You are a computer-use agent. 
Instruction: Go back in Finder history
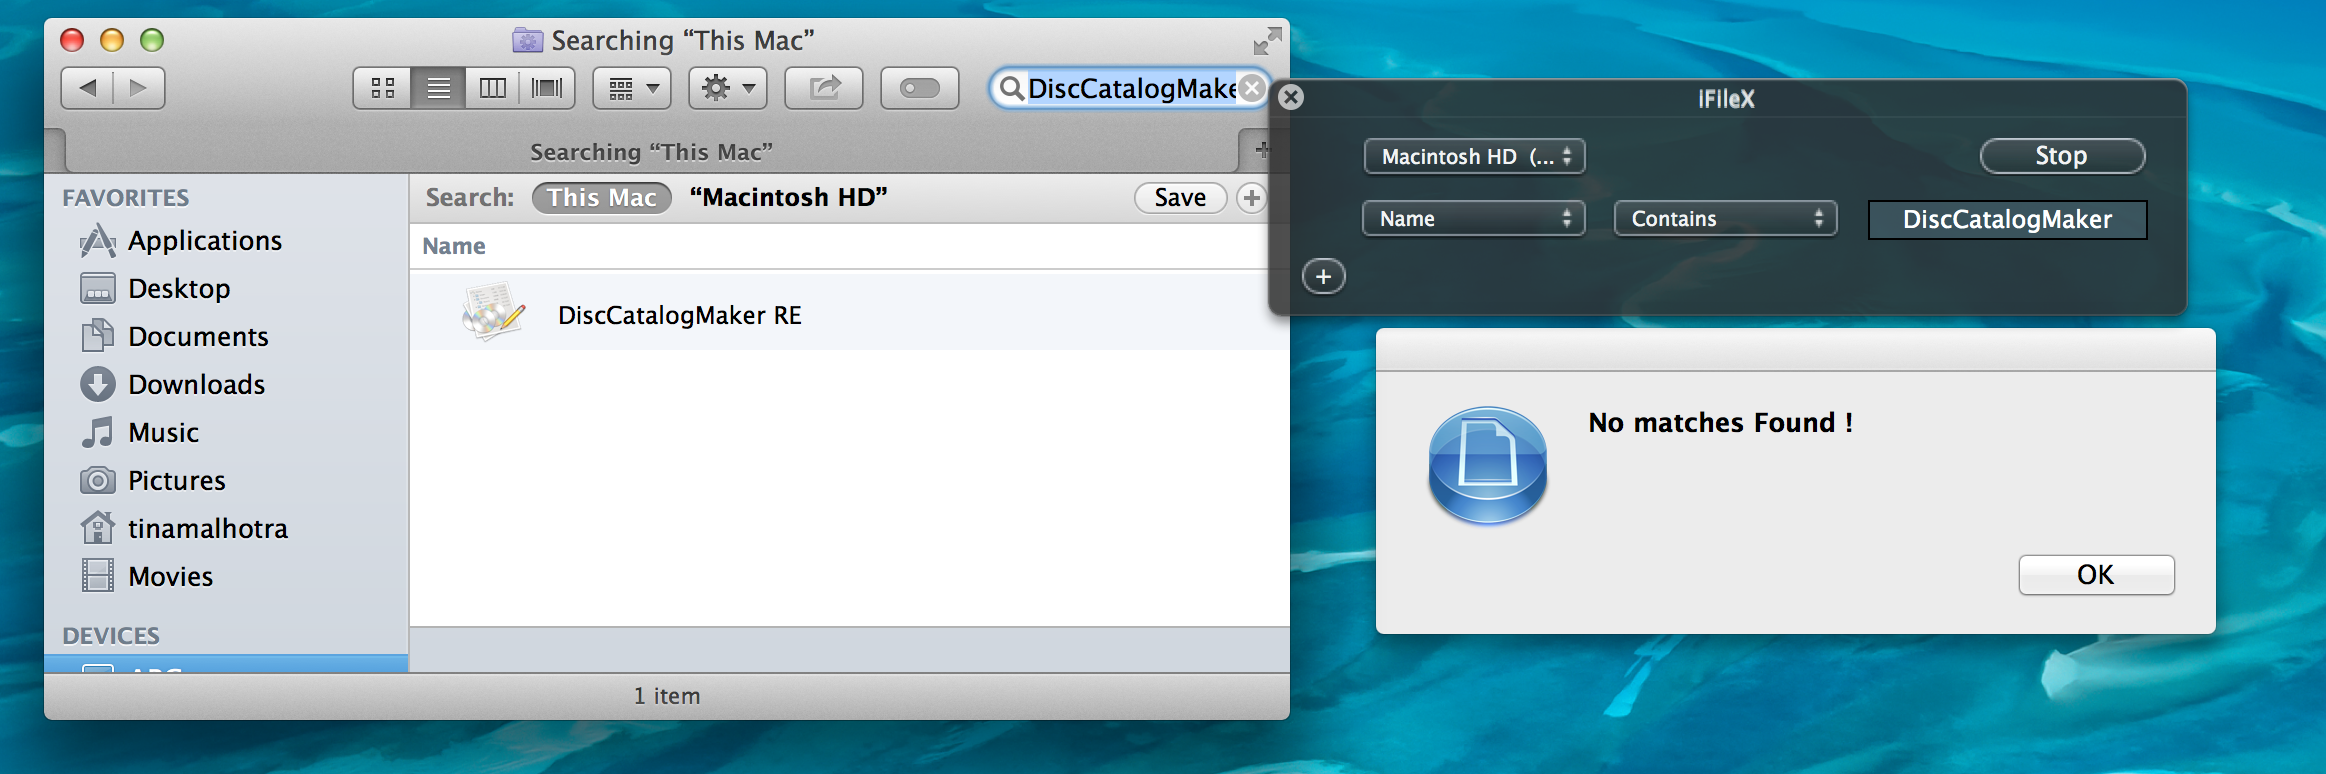point(88,88)
